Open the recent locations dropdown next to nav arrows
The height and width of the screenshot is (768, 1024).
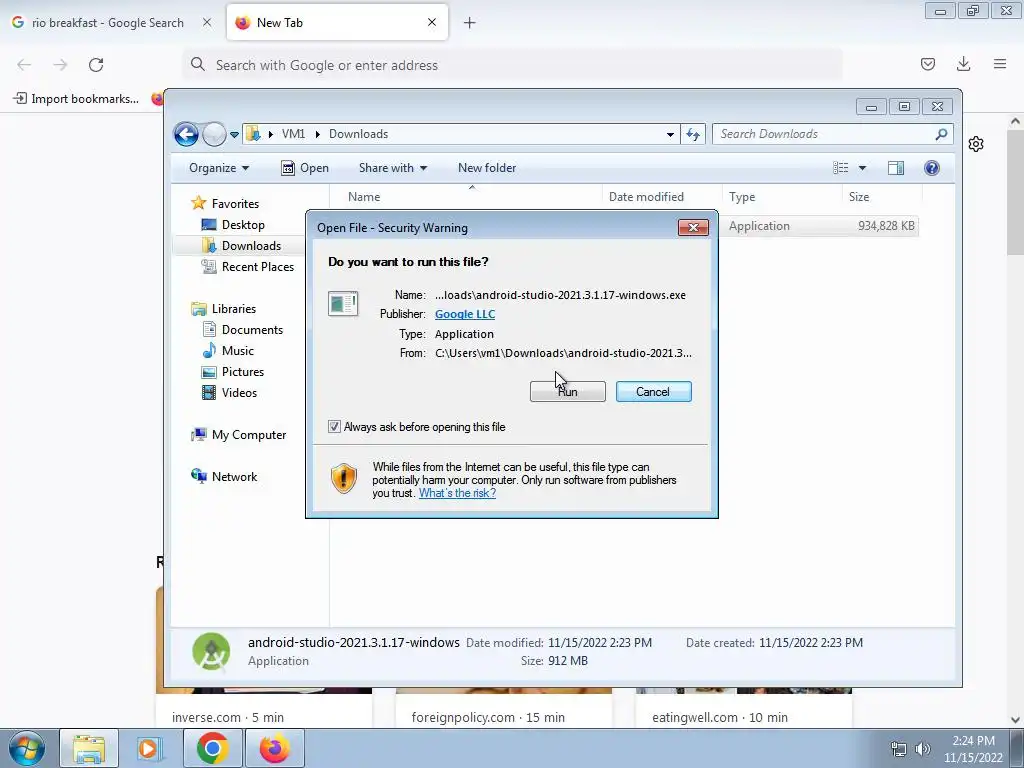tap(234, 135)
